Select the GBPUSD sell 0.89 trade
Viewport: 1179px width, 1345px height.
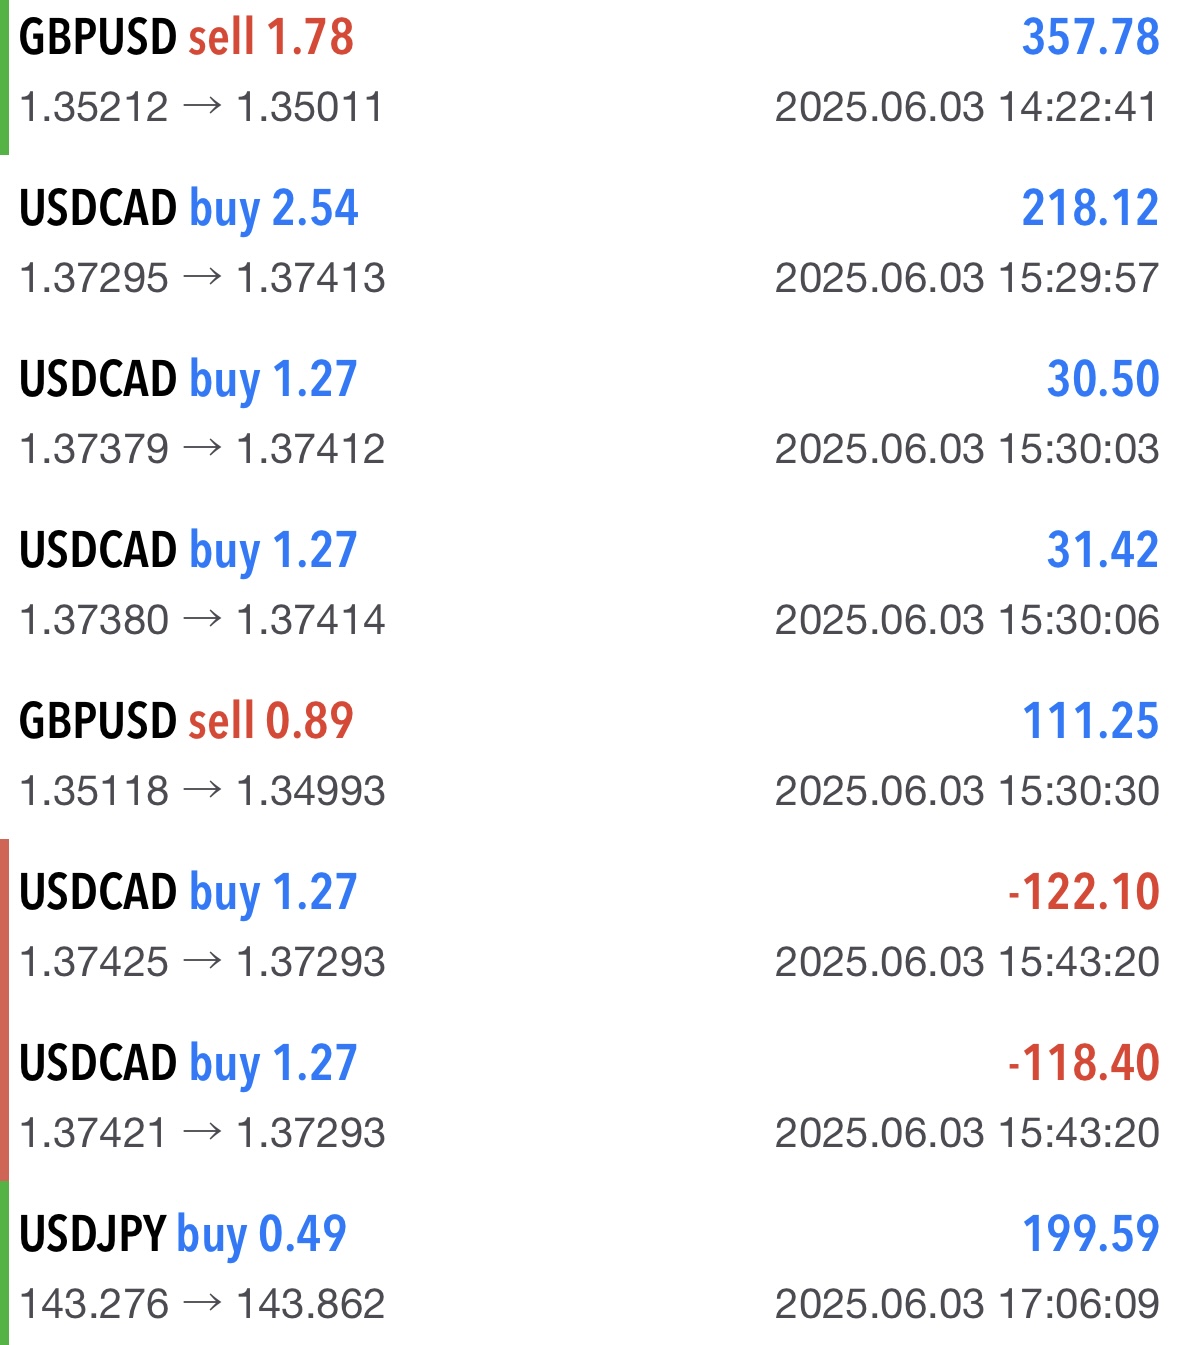(x=187, y=721)
